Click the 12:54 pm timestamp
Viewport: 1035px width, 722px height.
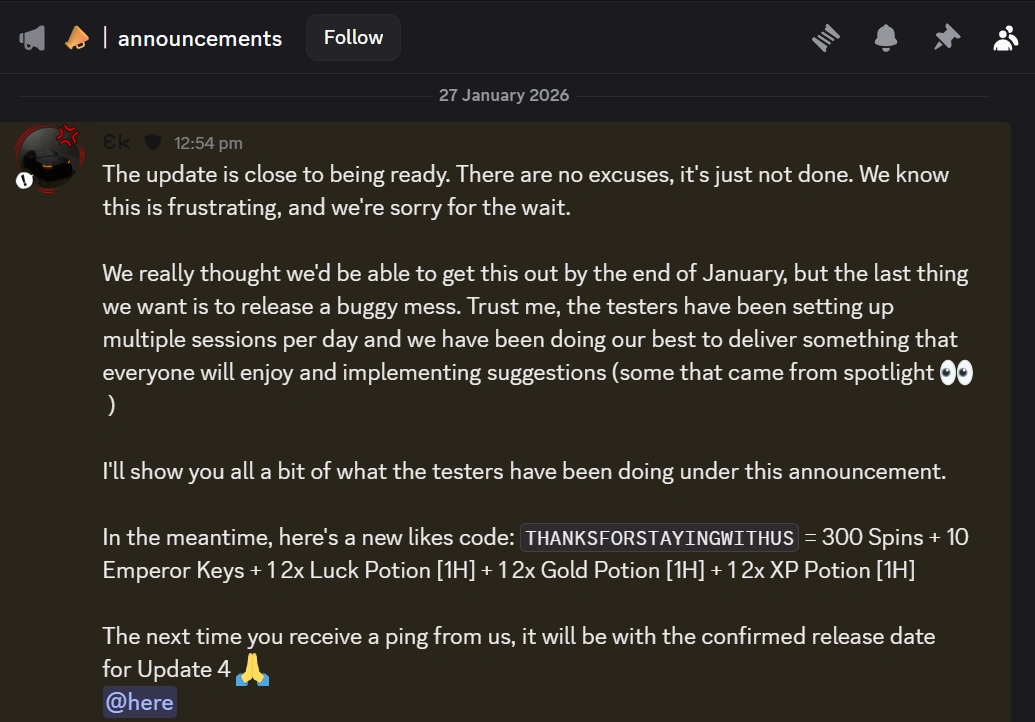208,143
